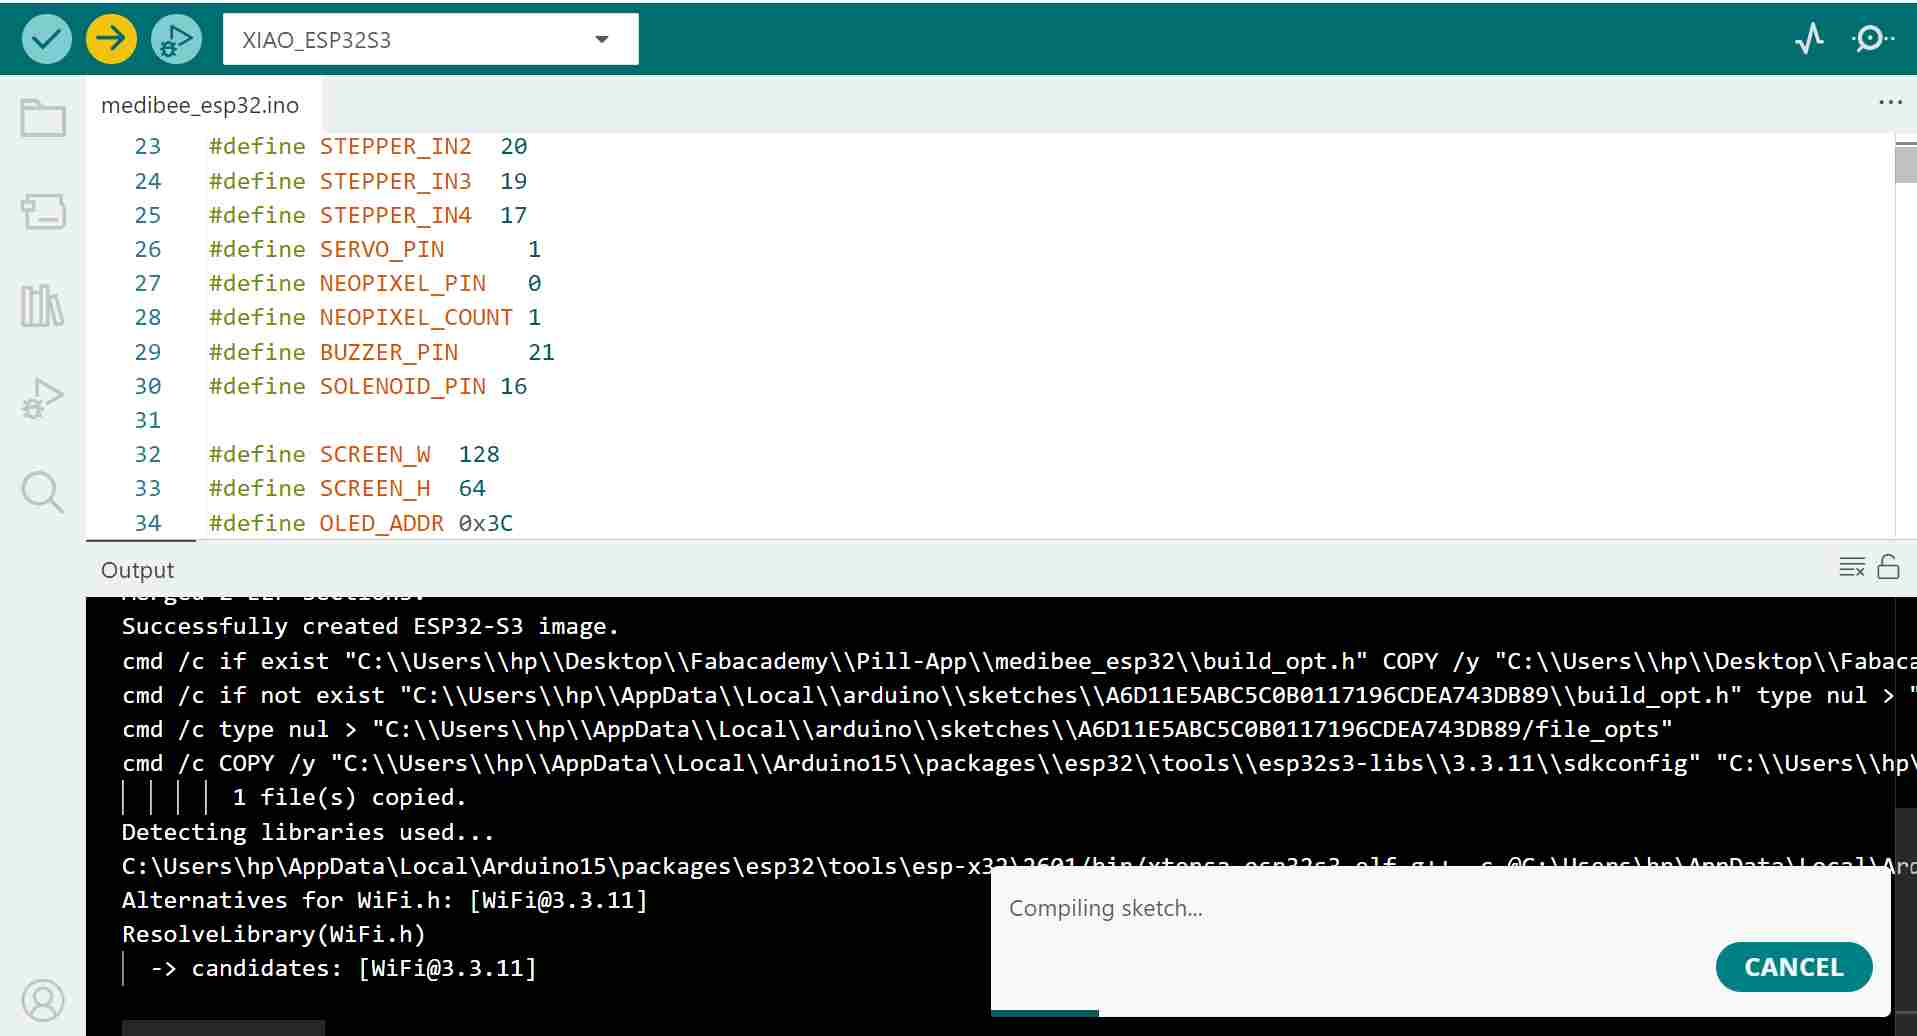Click the STEPPER_IN2 define line
Viewport: 1917px width, 1036px height.
[x=368, y=146]
